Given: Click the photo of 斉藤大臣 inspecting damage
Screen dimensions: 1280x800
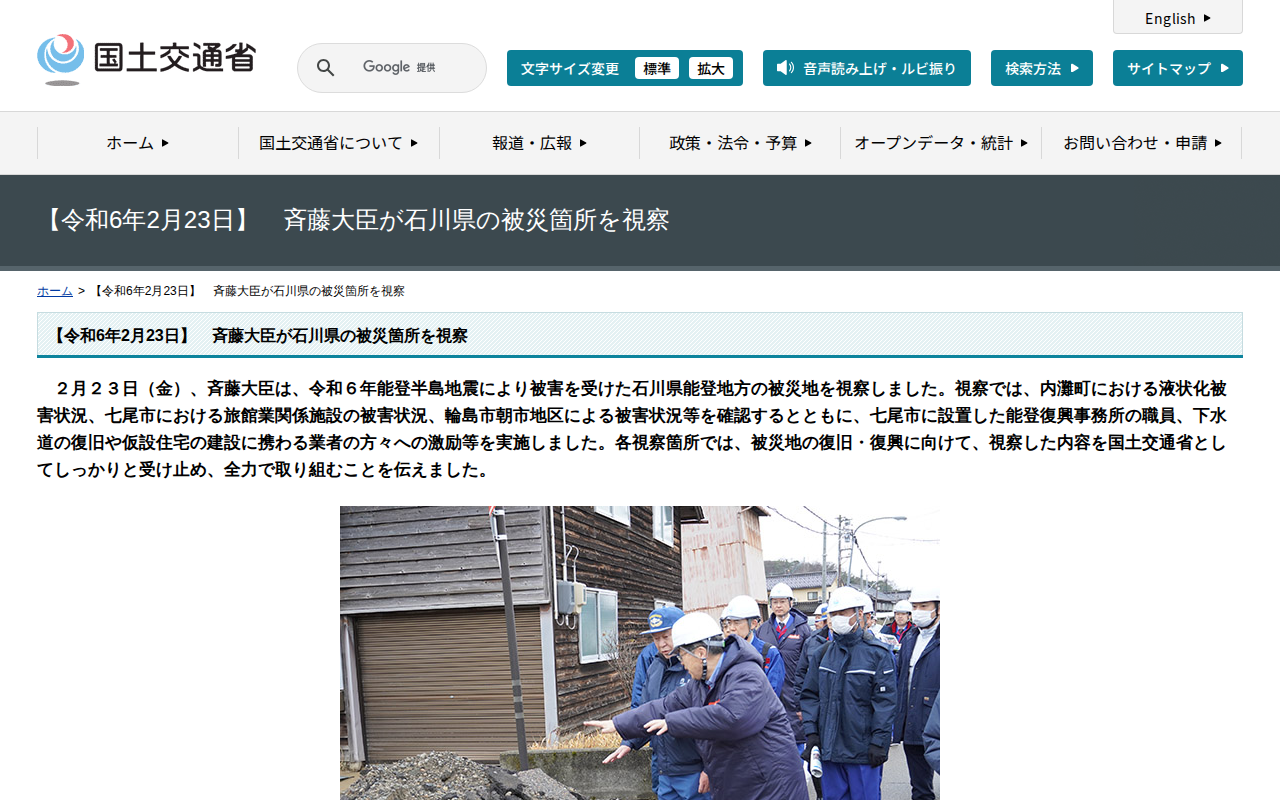Looking at the screenshot, I should tap(640, 653).
